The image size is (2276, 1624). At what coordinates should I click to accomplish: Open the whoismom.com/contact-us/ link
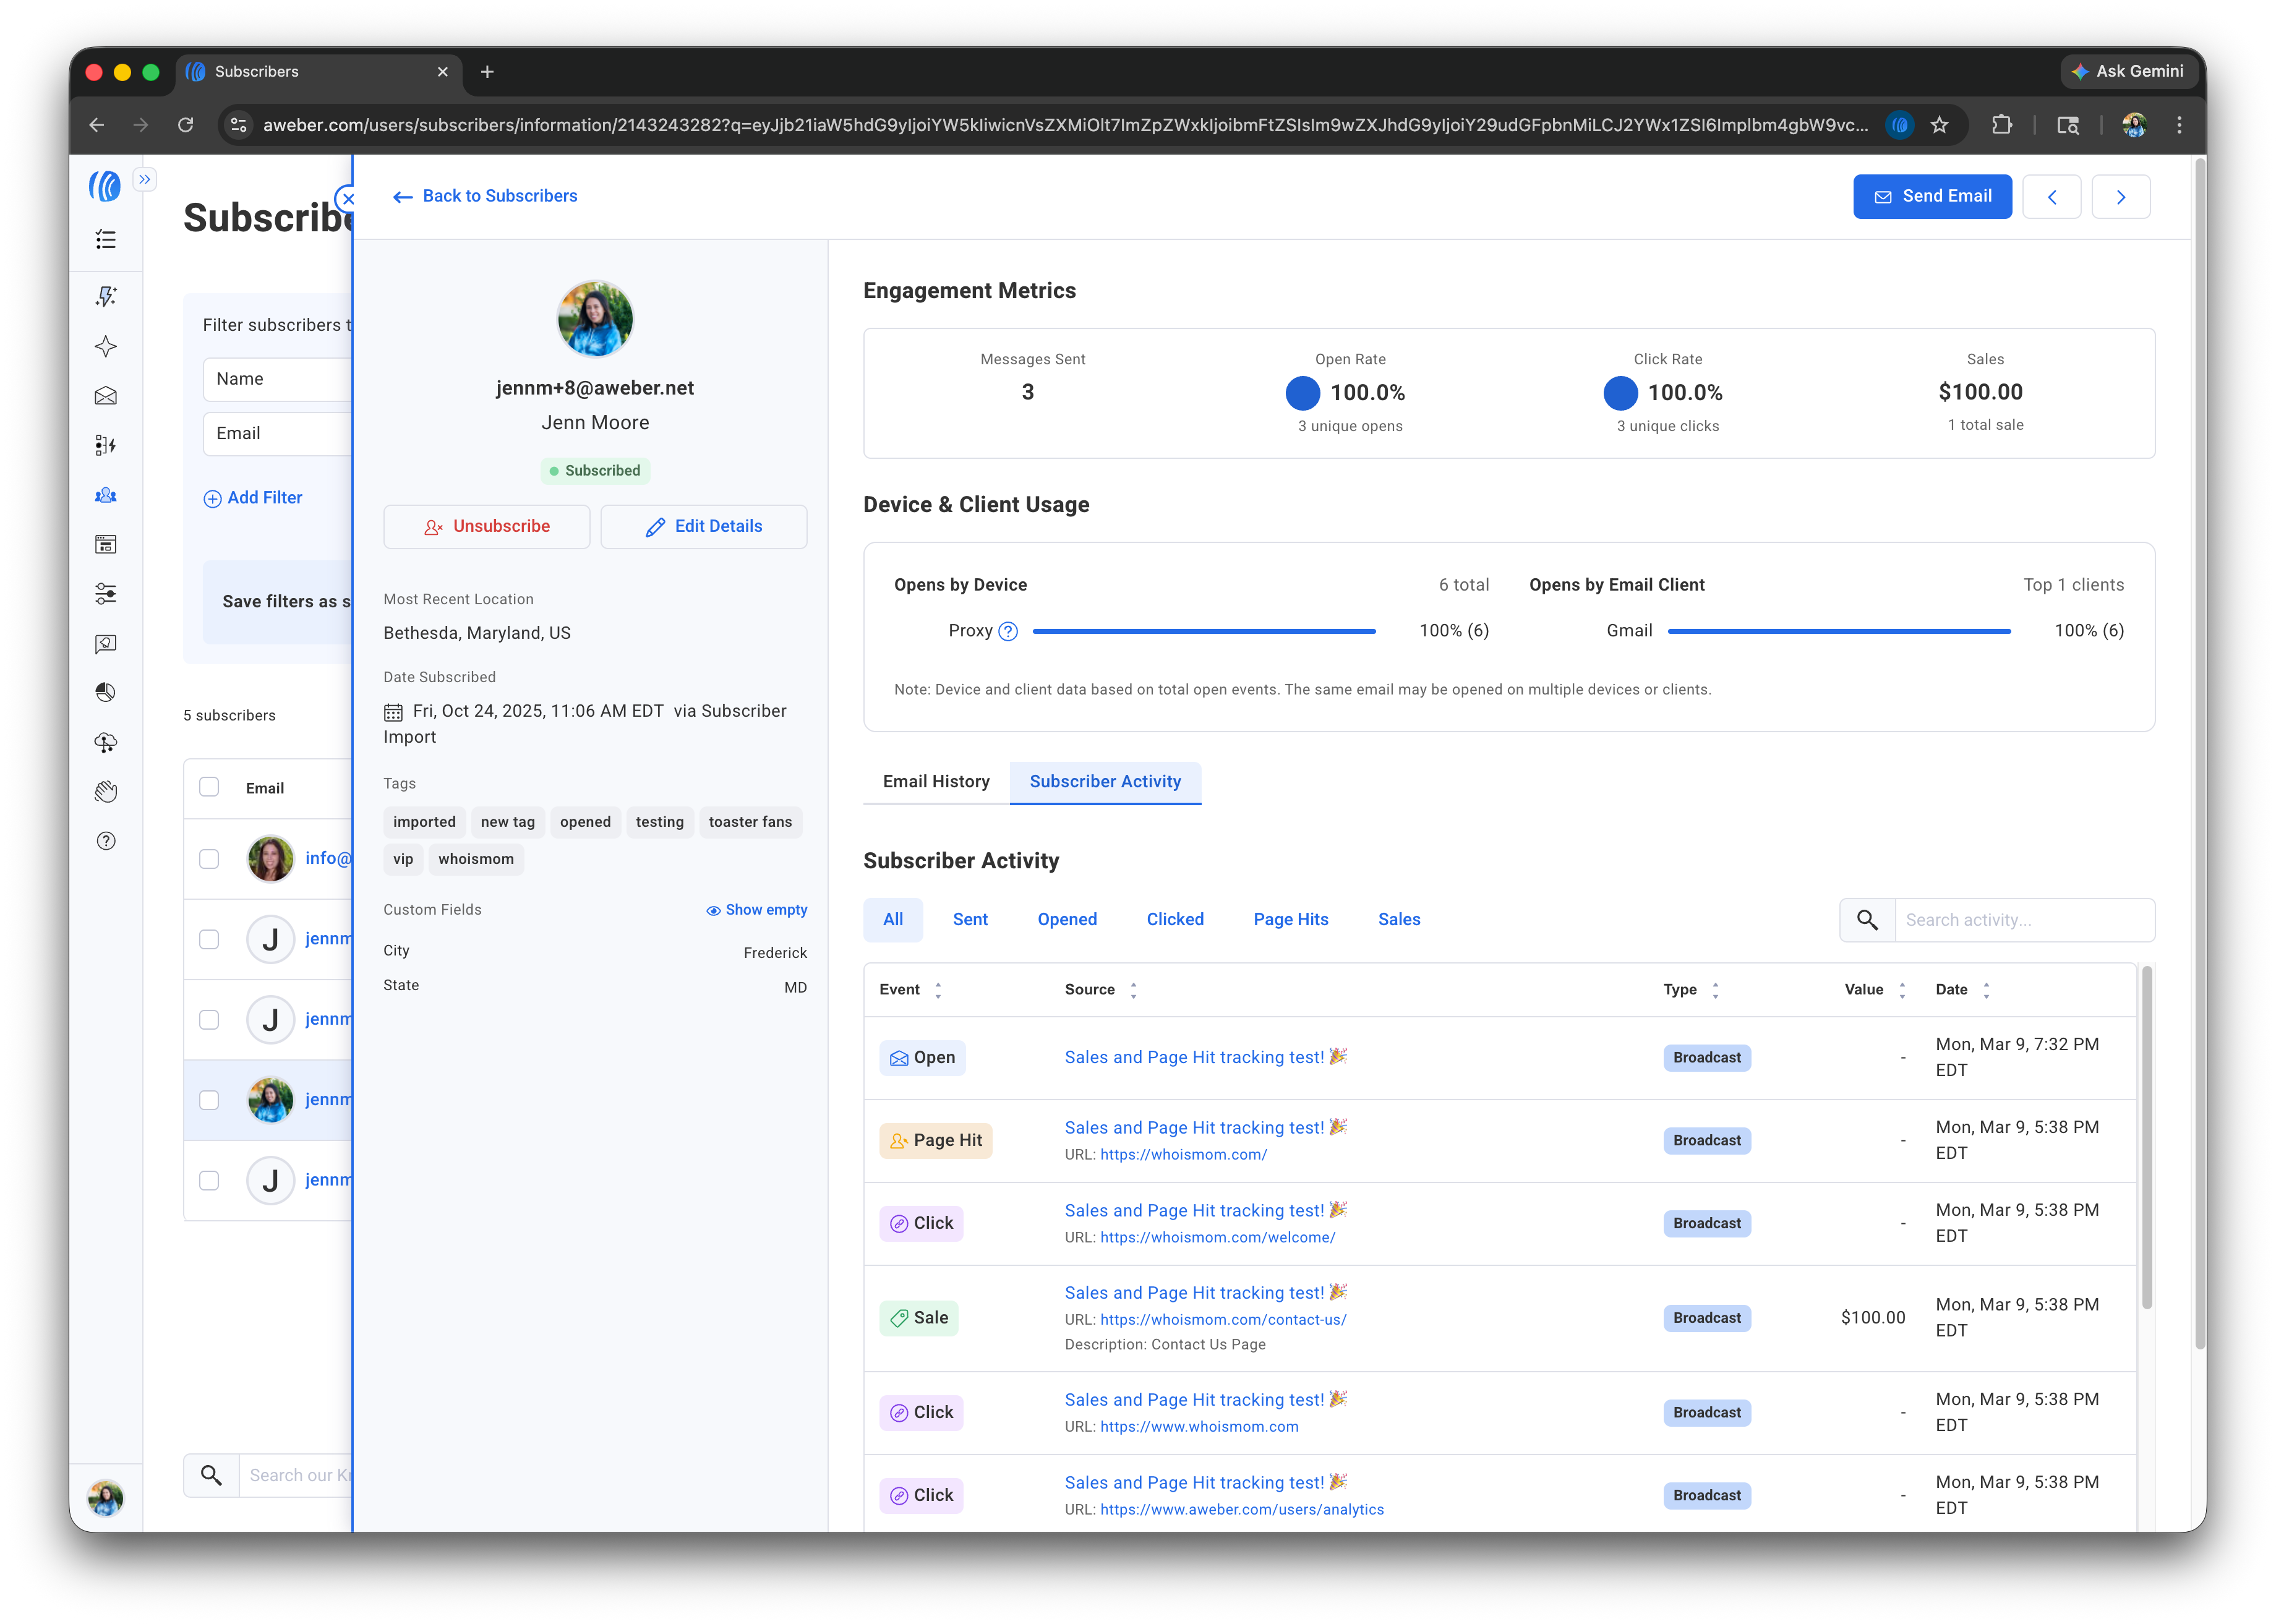coord(1223,1320)
